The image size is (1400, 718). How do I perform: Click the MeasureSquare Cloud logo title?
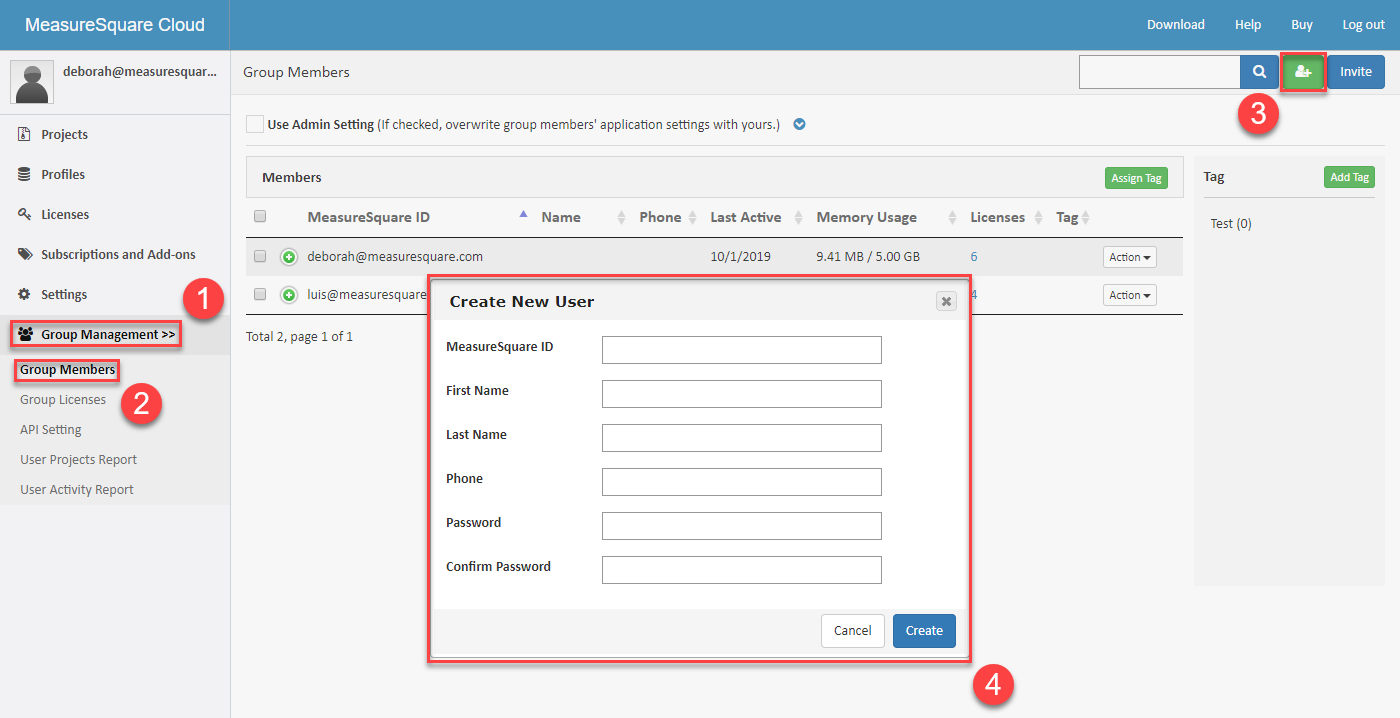[x=115, y=25]
